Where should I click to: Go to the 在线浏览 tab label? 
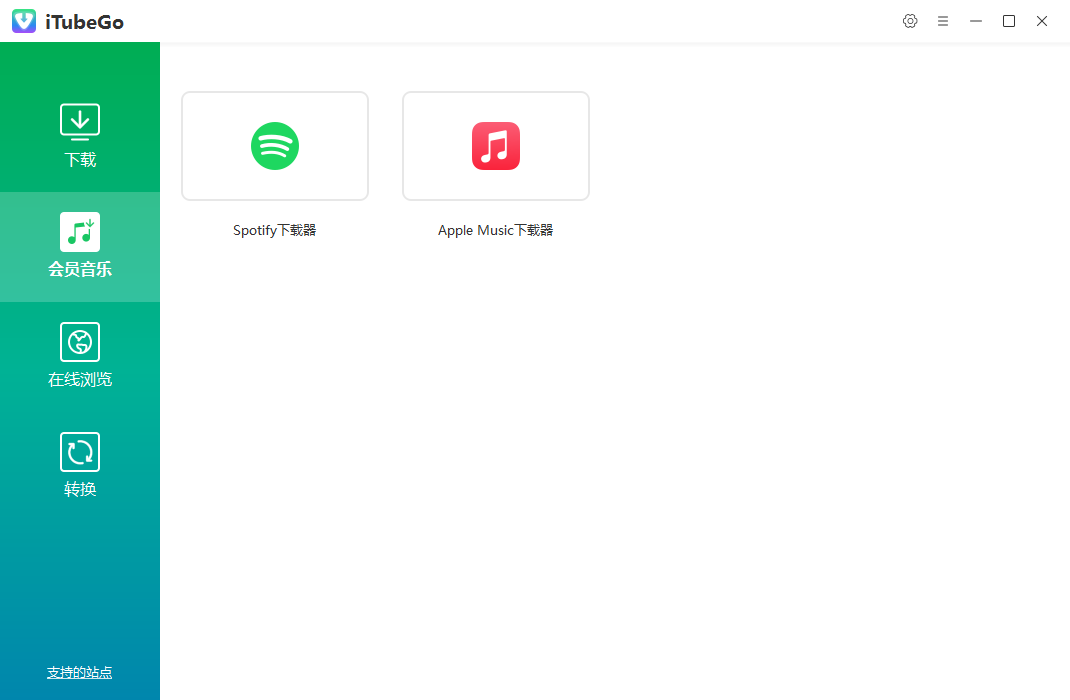pyautogui.click(x=80, y=380)
